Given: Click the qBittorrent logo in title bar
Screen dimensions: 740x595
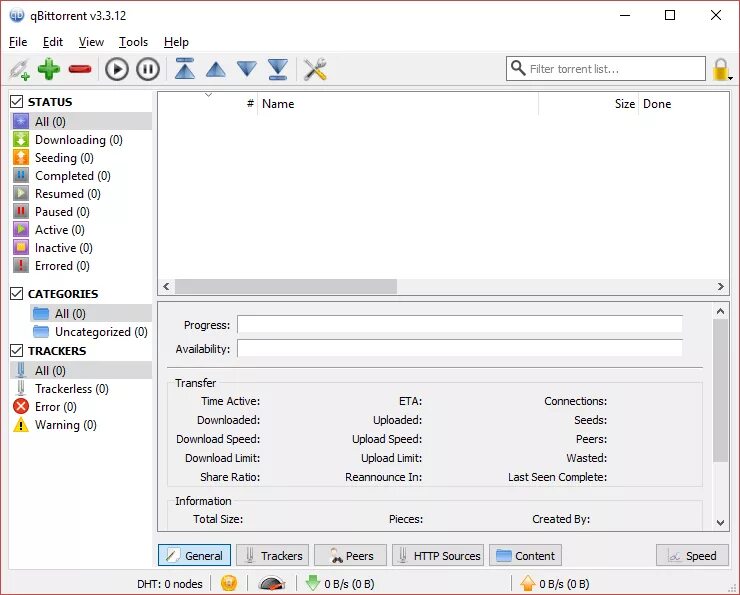Looking at the screenshot, I should tap(17, 16).
